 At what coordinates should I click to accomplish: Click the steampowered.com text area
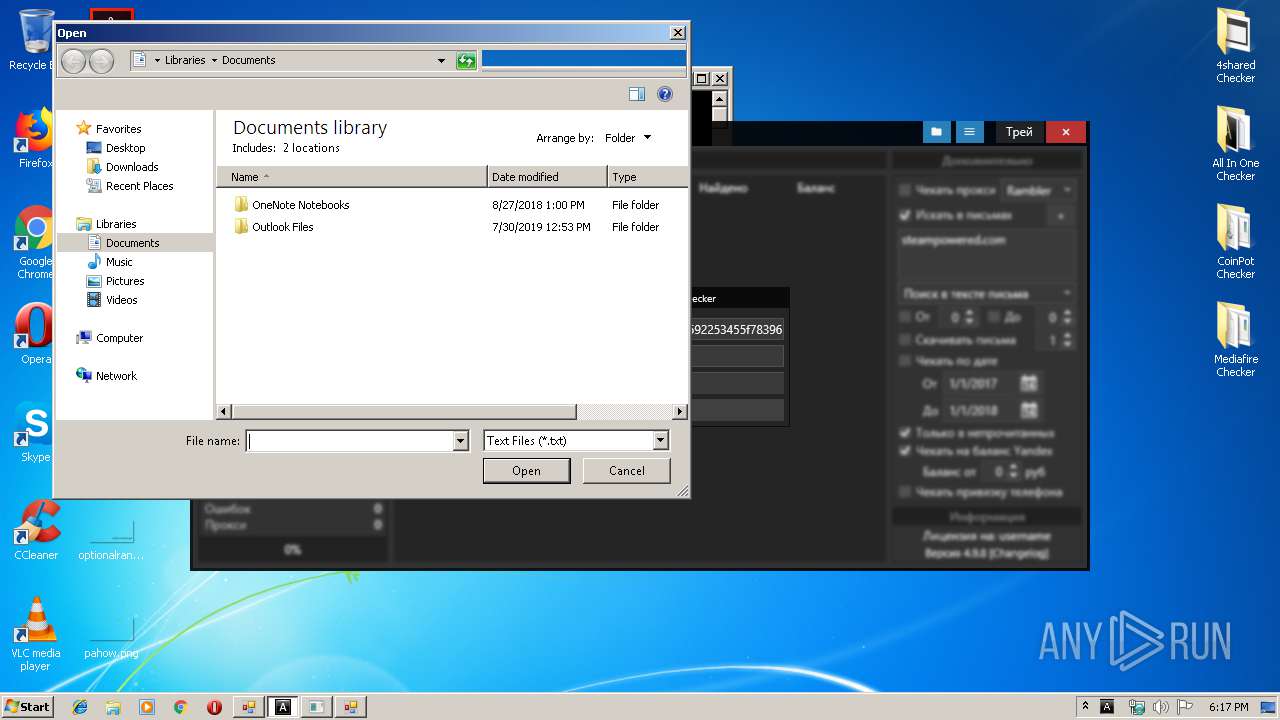tap(986, 254)
